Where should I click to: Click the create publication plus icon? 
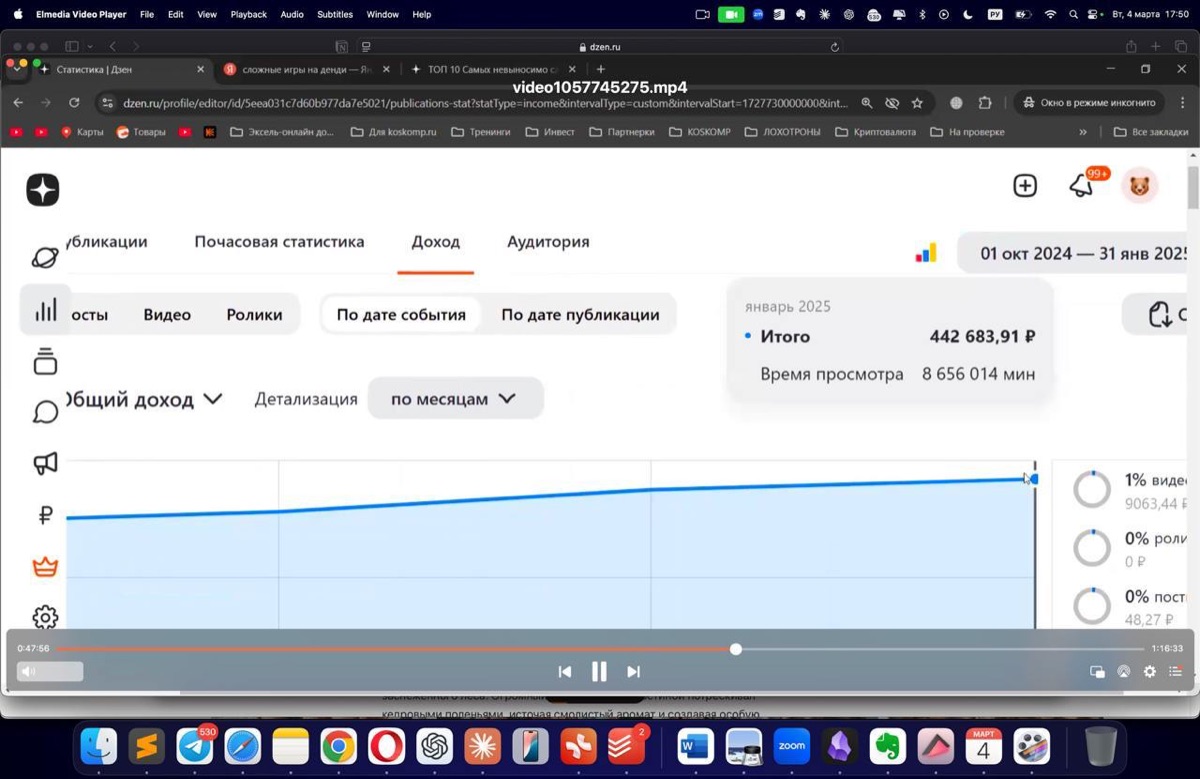[x=1025, y=185]
